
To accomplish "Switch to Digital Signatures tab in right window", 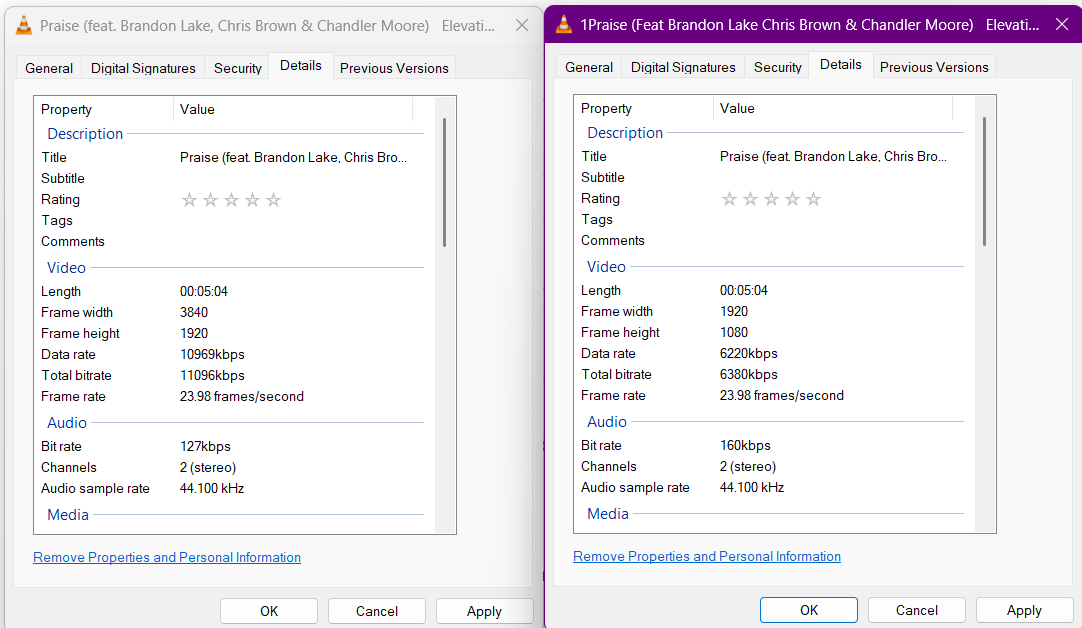I will click(683, 67).
